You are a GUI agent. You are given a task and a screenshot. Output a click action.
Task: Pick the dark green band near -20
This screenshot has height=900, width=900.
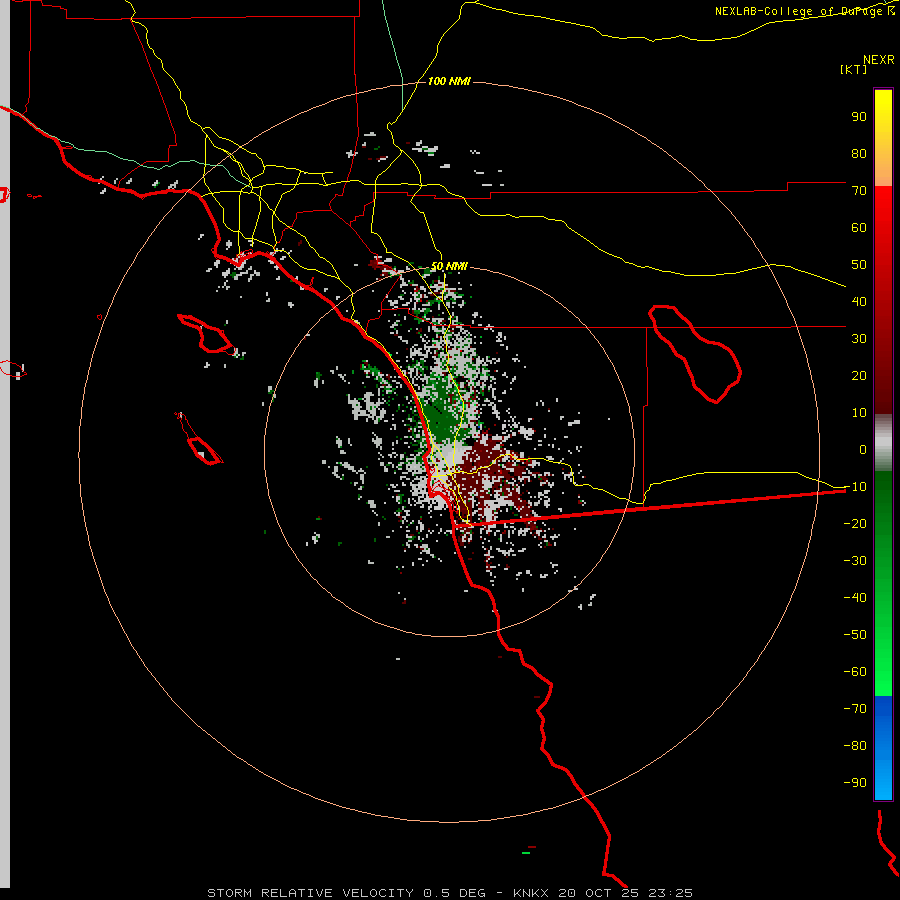tap(883, 511)
